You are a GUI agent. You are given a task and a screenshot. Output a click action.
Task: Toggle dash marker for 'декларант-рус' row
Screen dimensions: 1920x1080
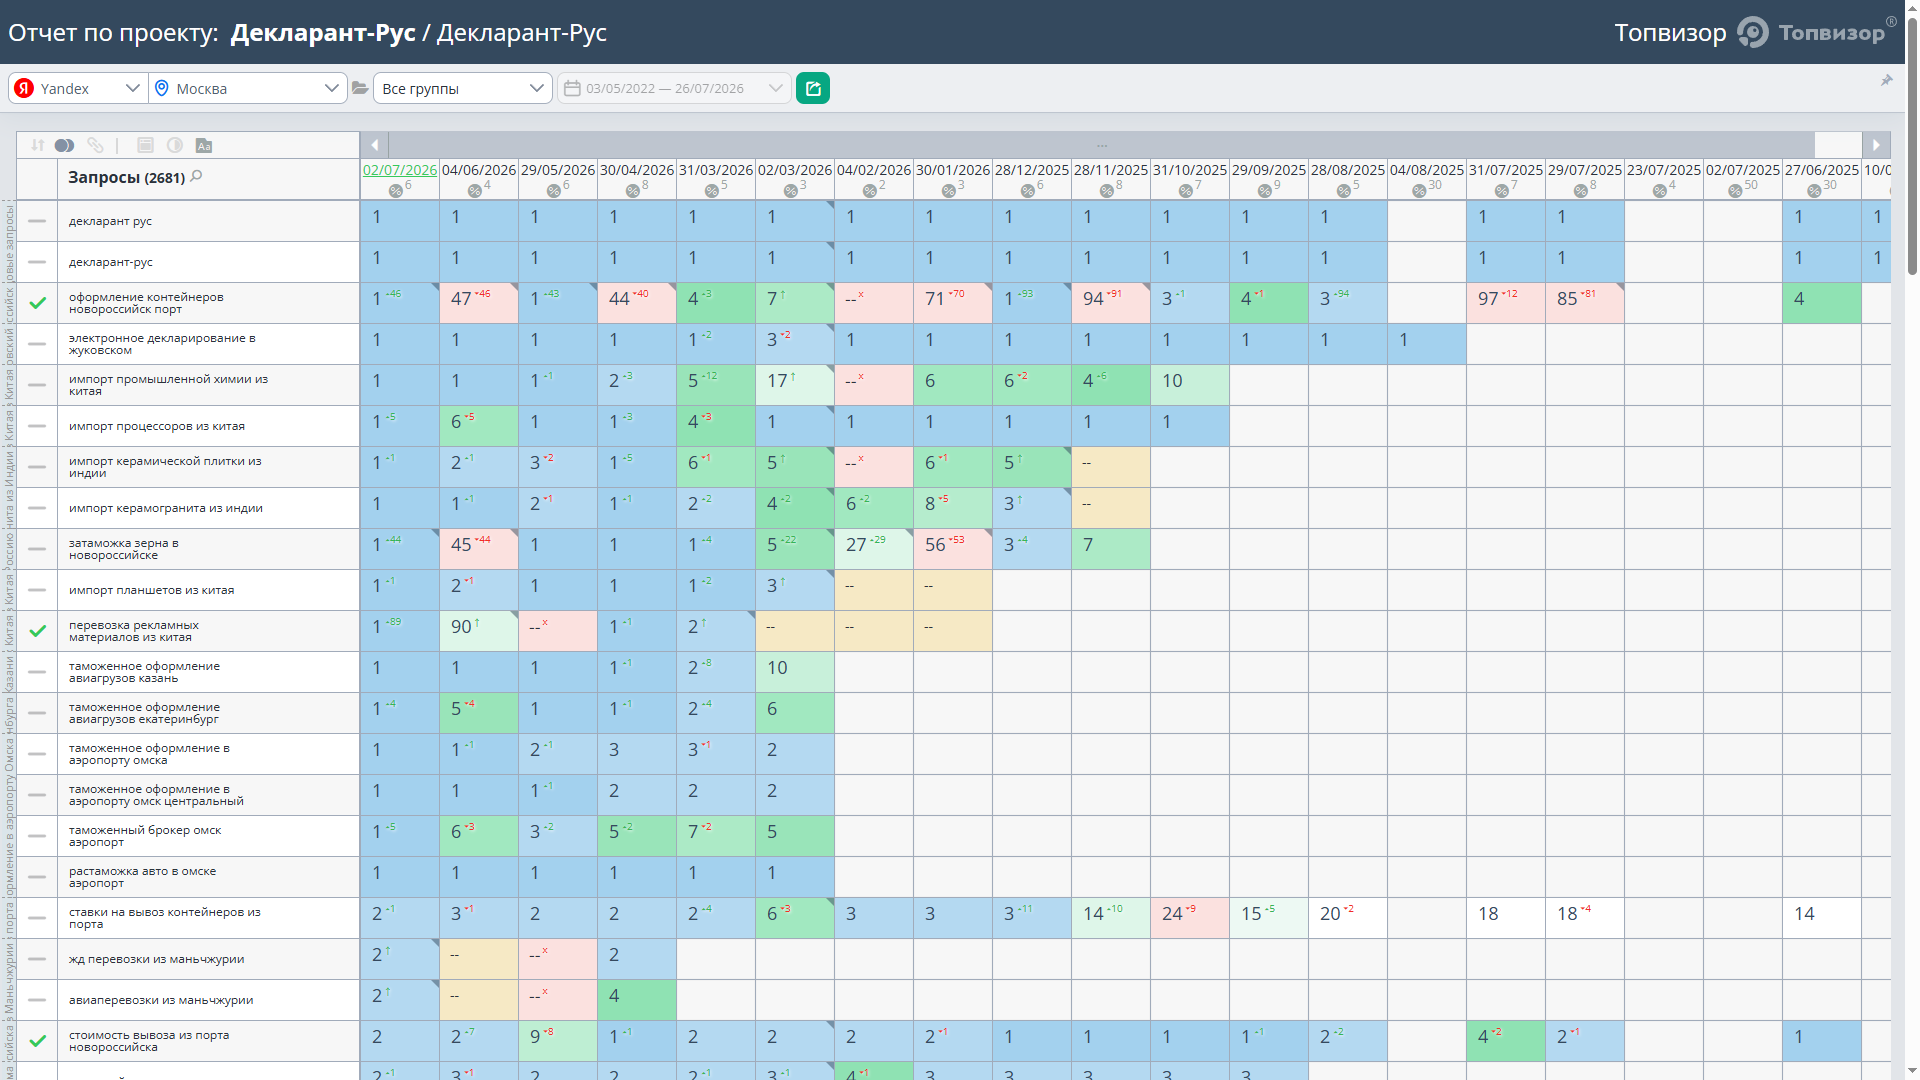pyautogui.click(x=37, y=261)
